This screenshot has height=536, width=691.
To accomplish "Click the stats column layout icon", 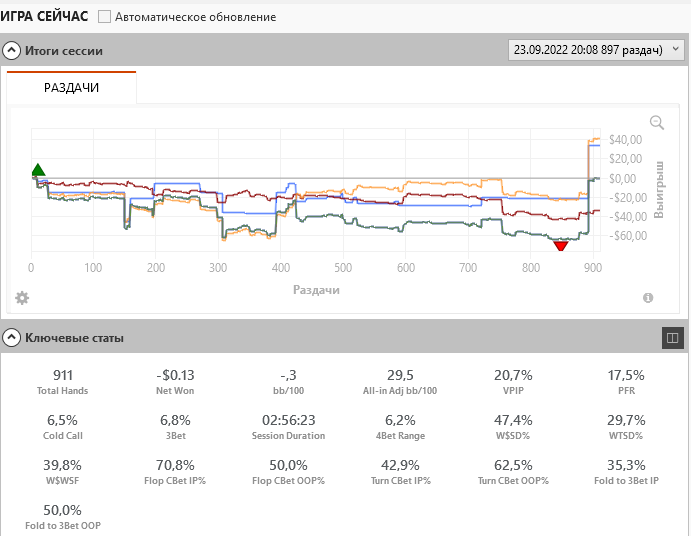I will point(672,339).
